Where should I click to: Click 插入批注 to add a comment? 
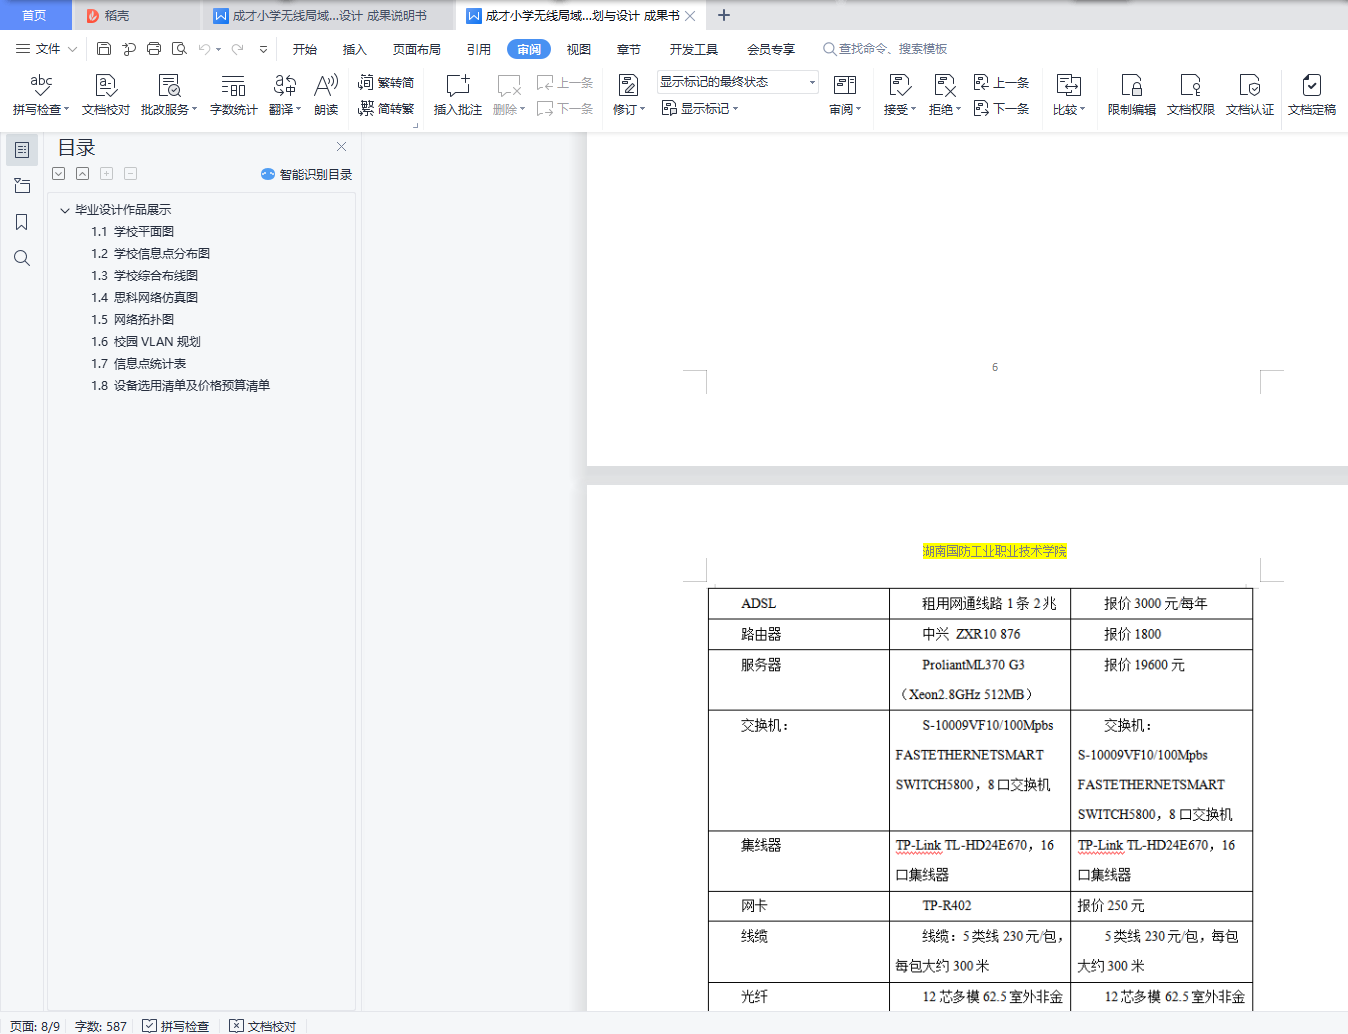[457, 95]
